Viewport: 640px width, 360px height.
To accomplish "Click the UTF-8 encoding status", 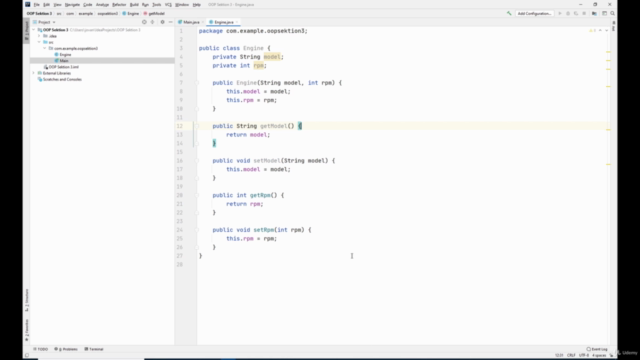I will 584,355.
